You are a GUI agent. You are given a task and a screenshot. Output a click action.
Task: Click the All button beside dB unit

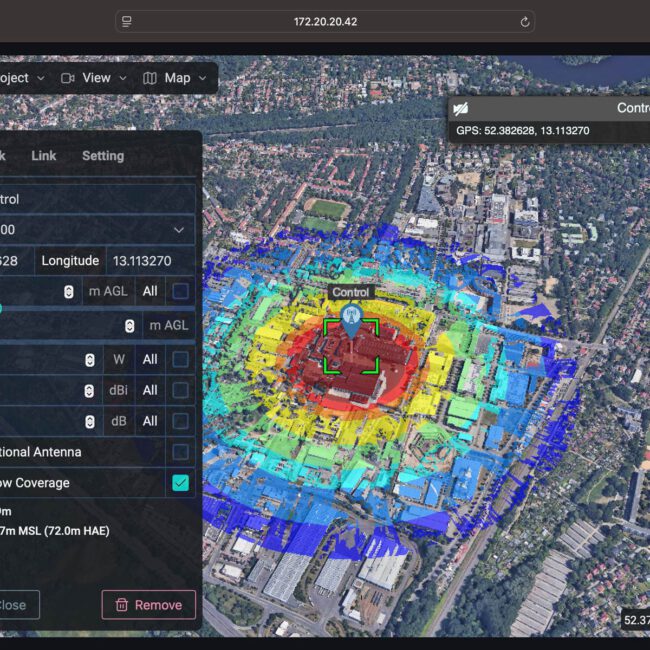(x=150, y=421)
